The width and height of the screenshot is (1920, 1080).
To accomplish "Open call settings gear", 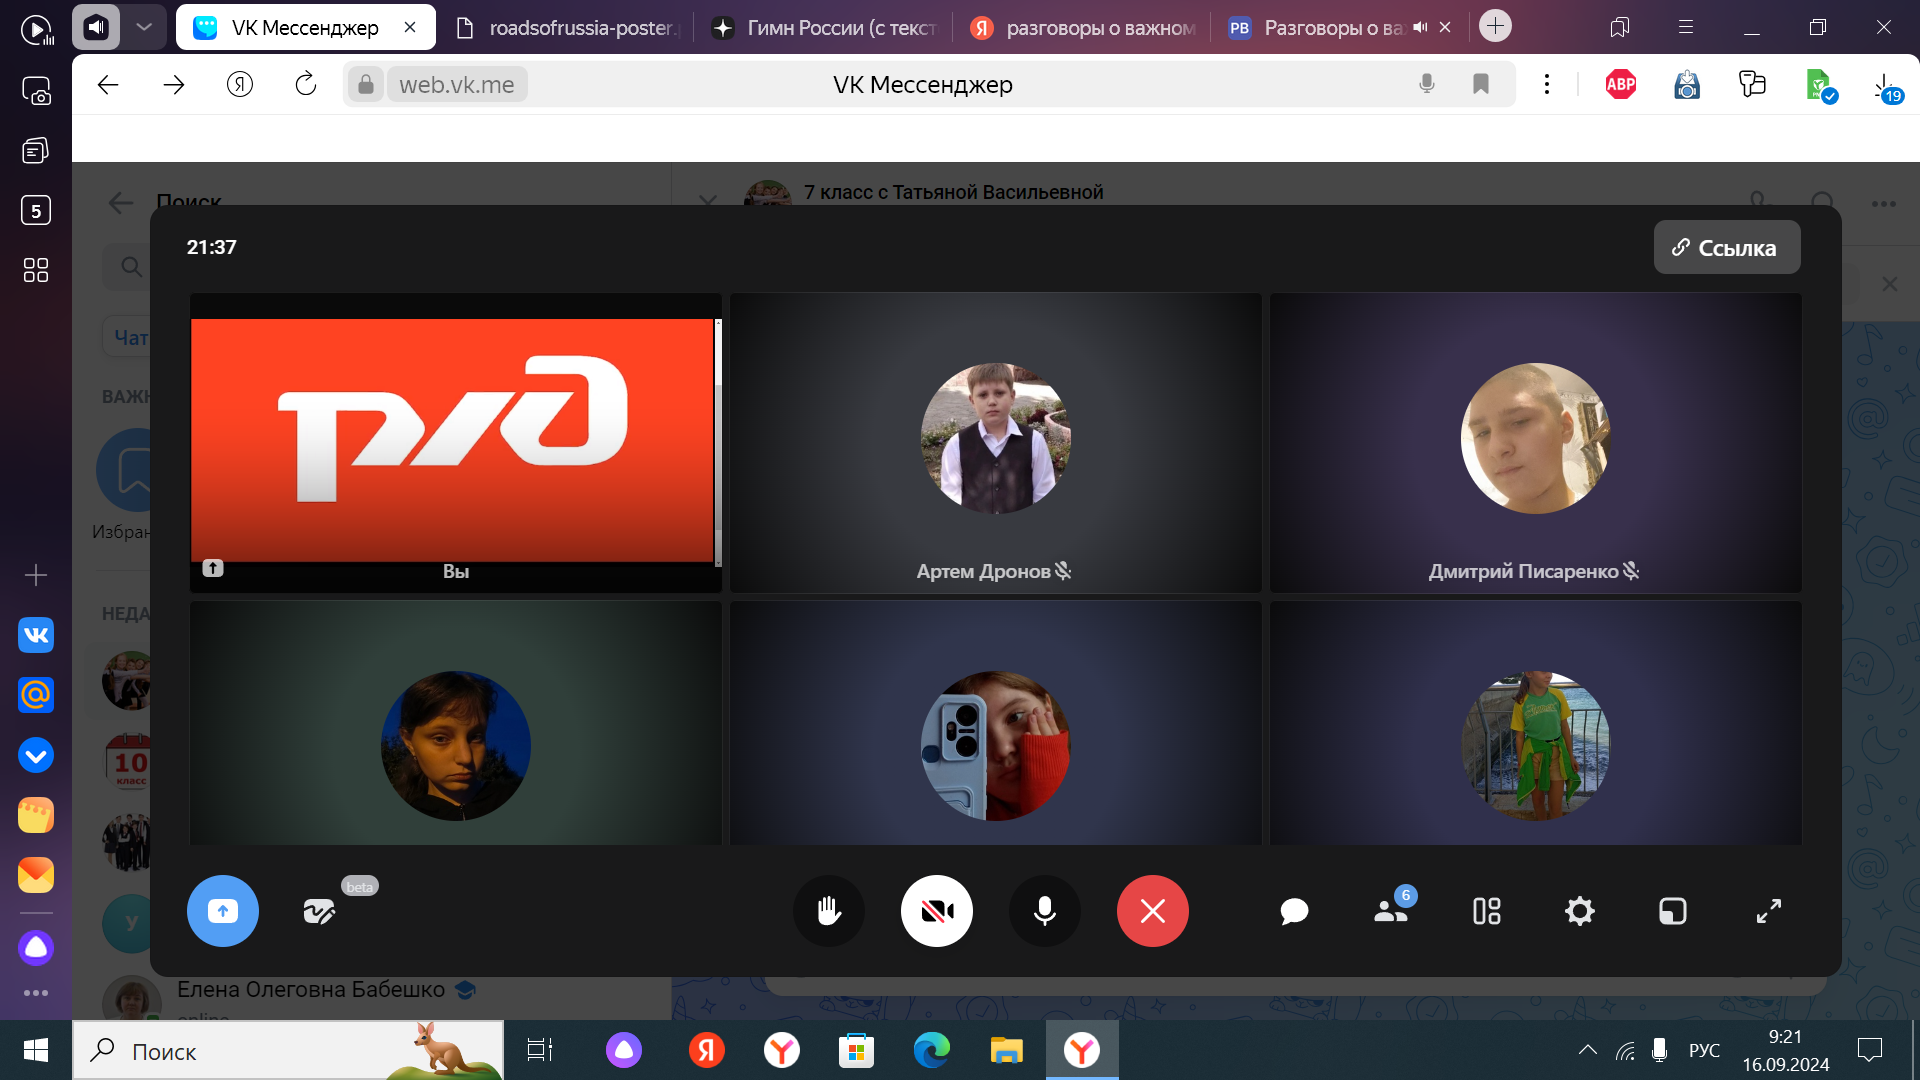I will tap(1580, 911).
